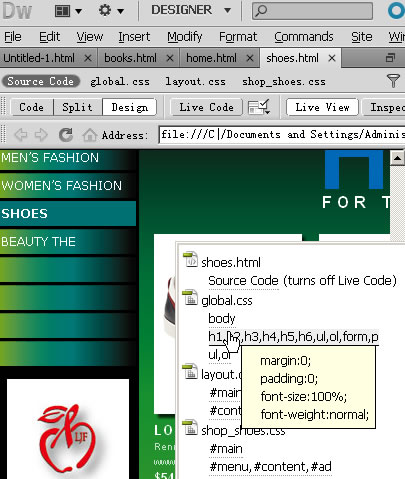The image size is (405, 479).
Task: Click the browser Back arrow icon
Action: tap(21, 135)
